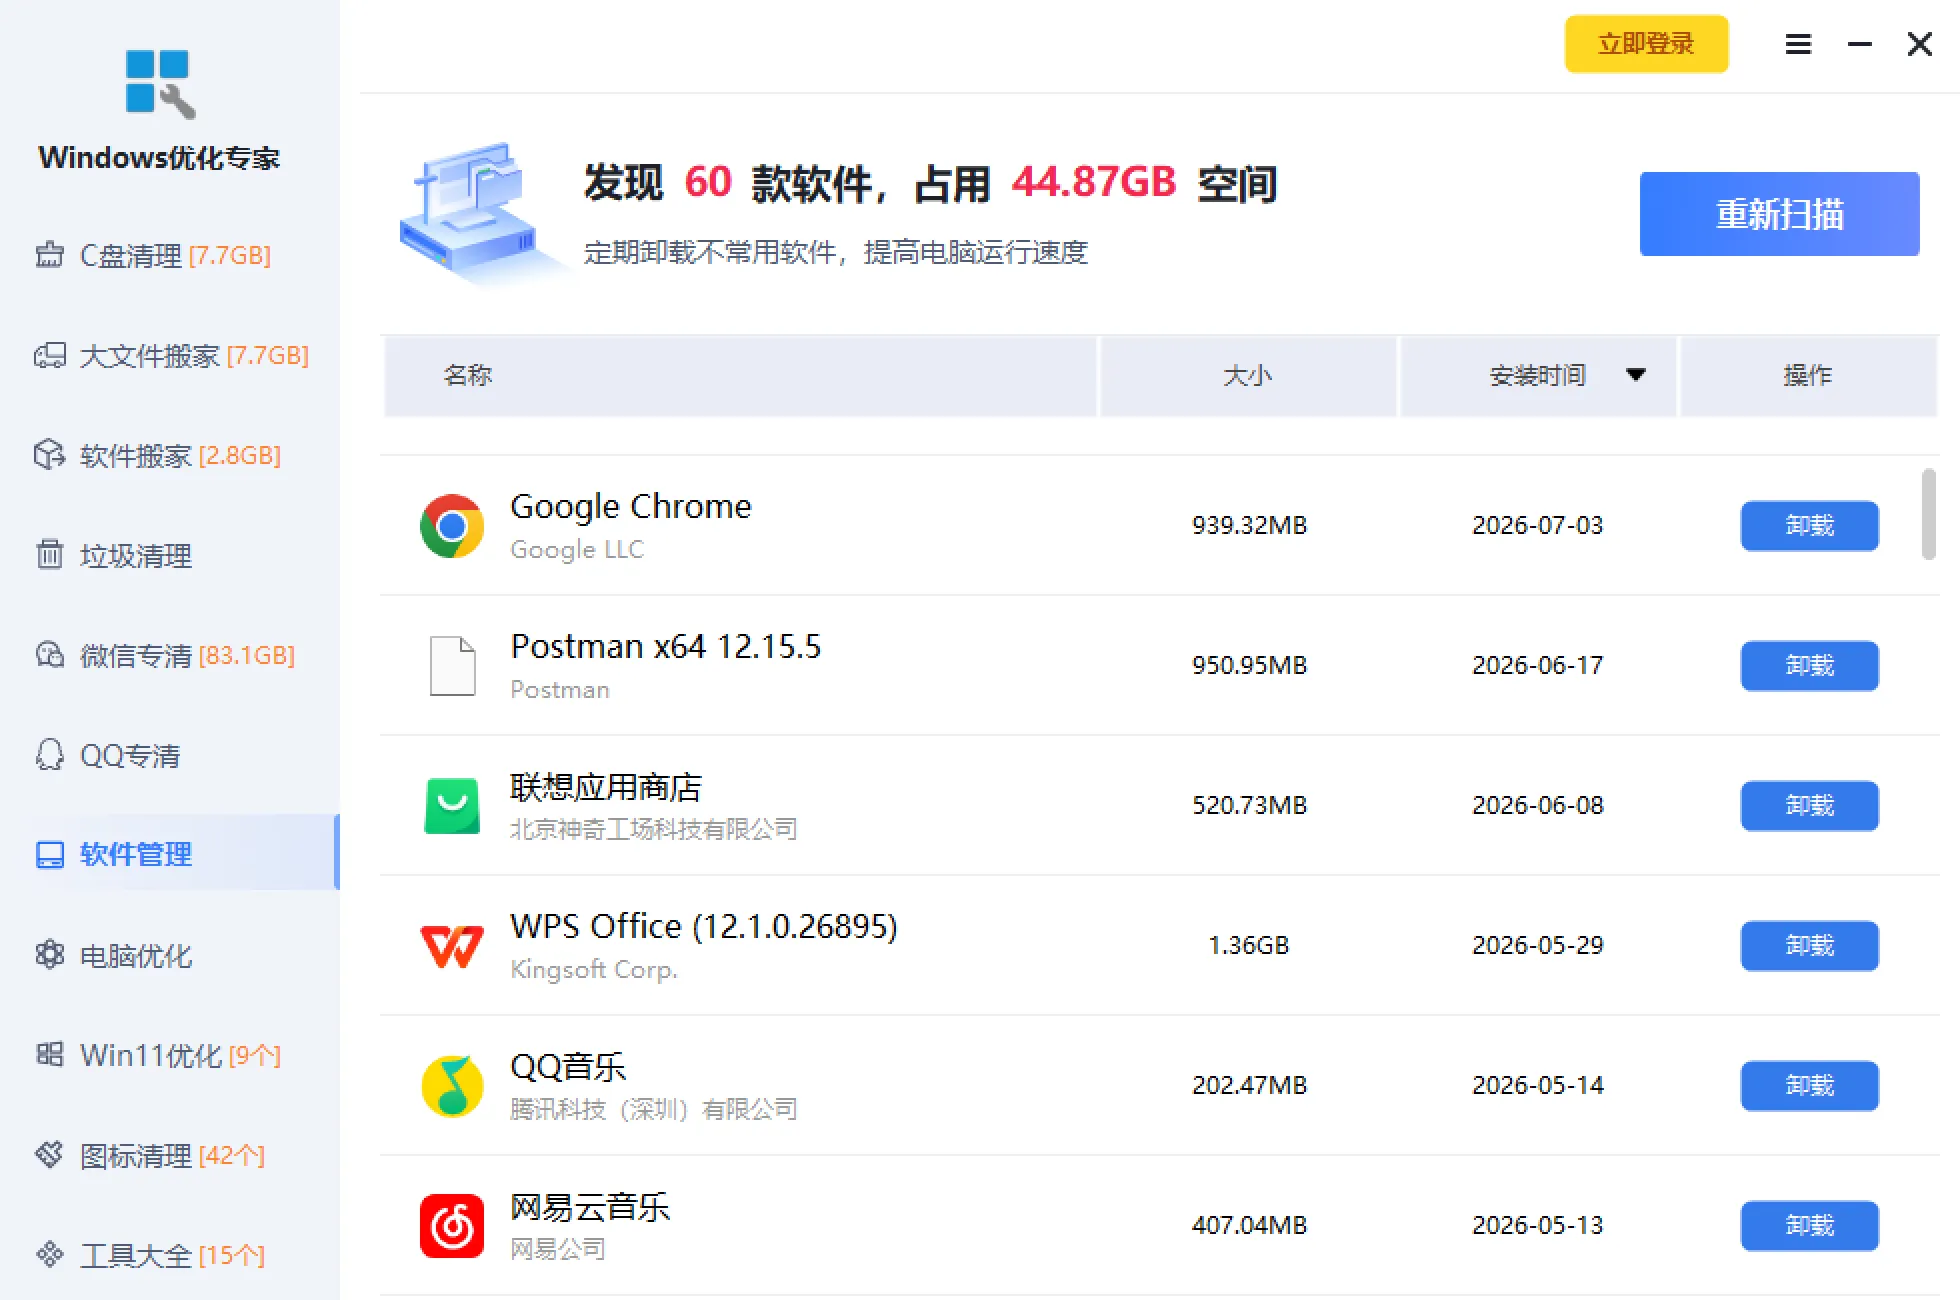The image size is (1960, 1300).
Task: Click the 图标清理 sidebar icon
Action: point(49,1155)
